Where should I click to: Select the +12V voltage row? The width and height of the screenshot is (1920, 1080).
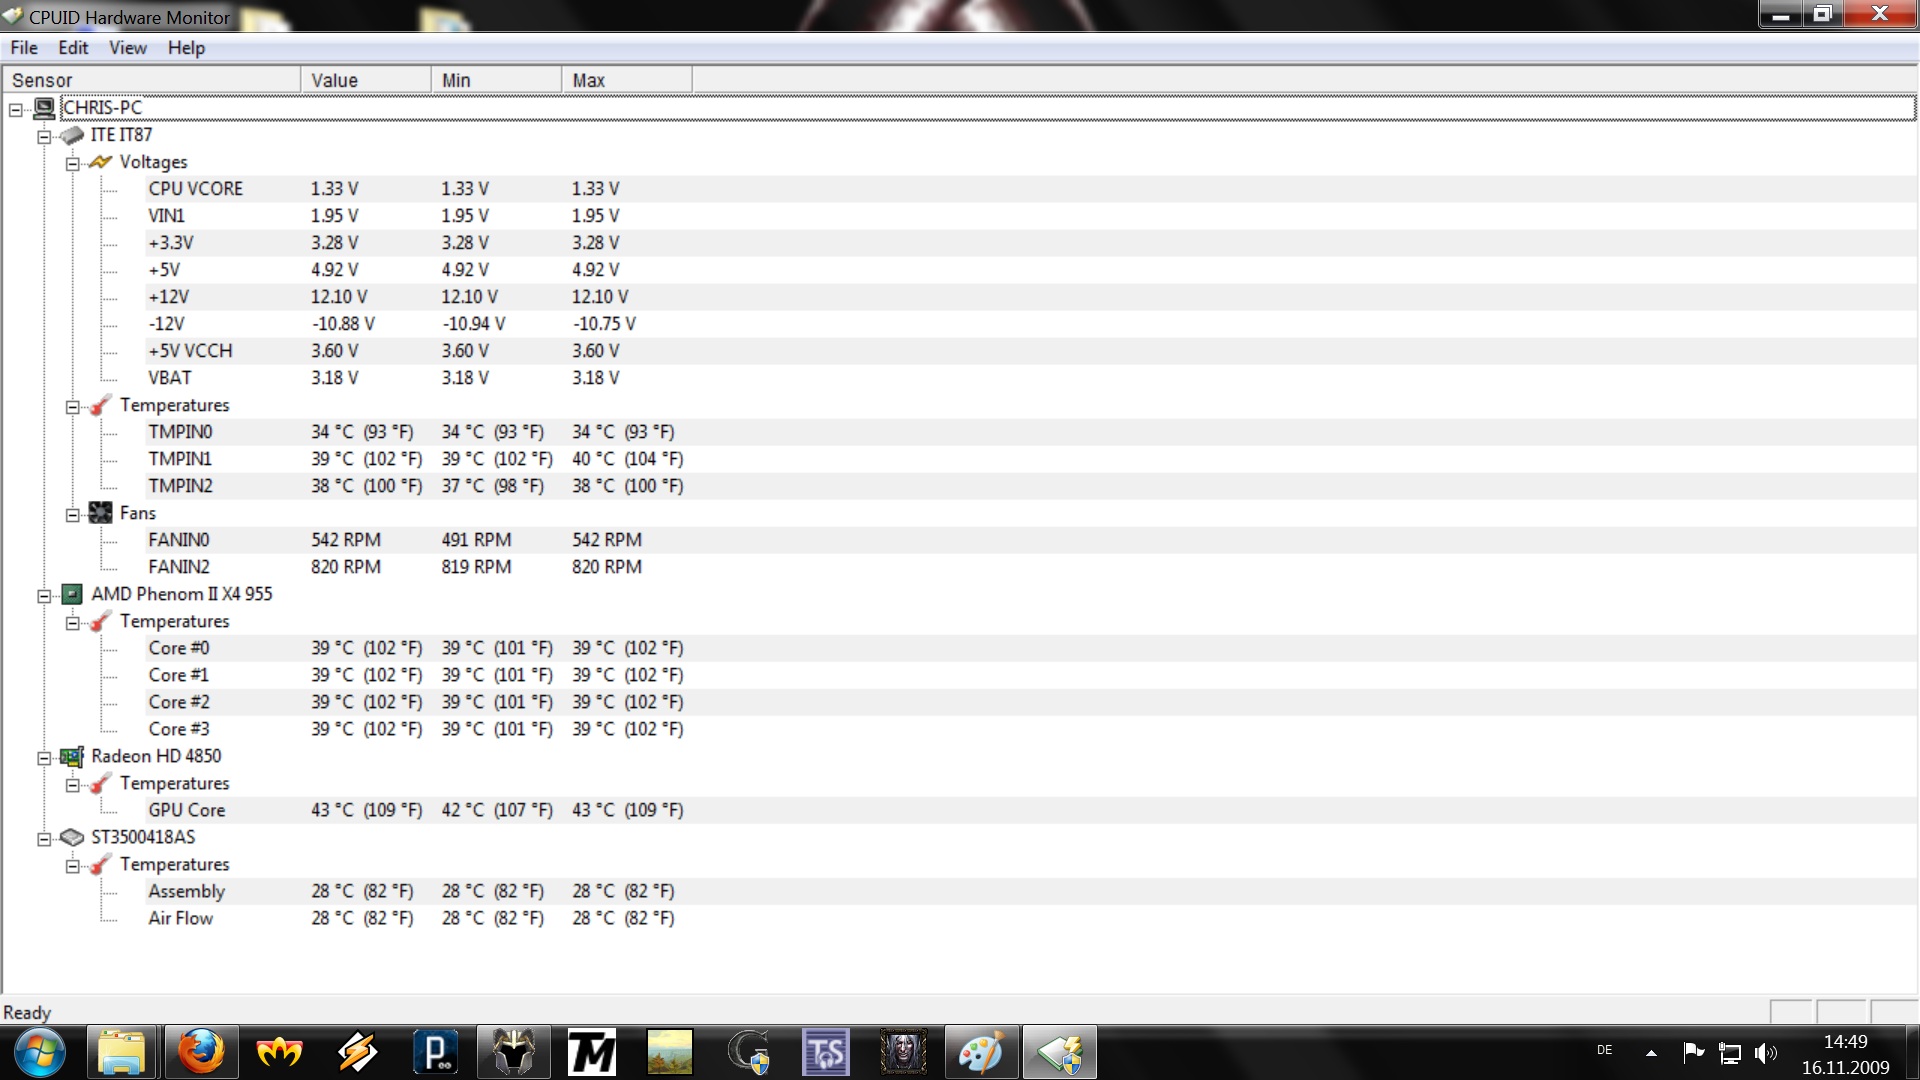click(1030, 297)
